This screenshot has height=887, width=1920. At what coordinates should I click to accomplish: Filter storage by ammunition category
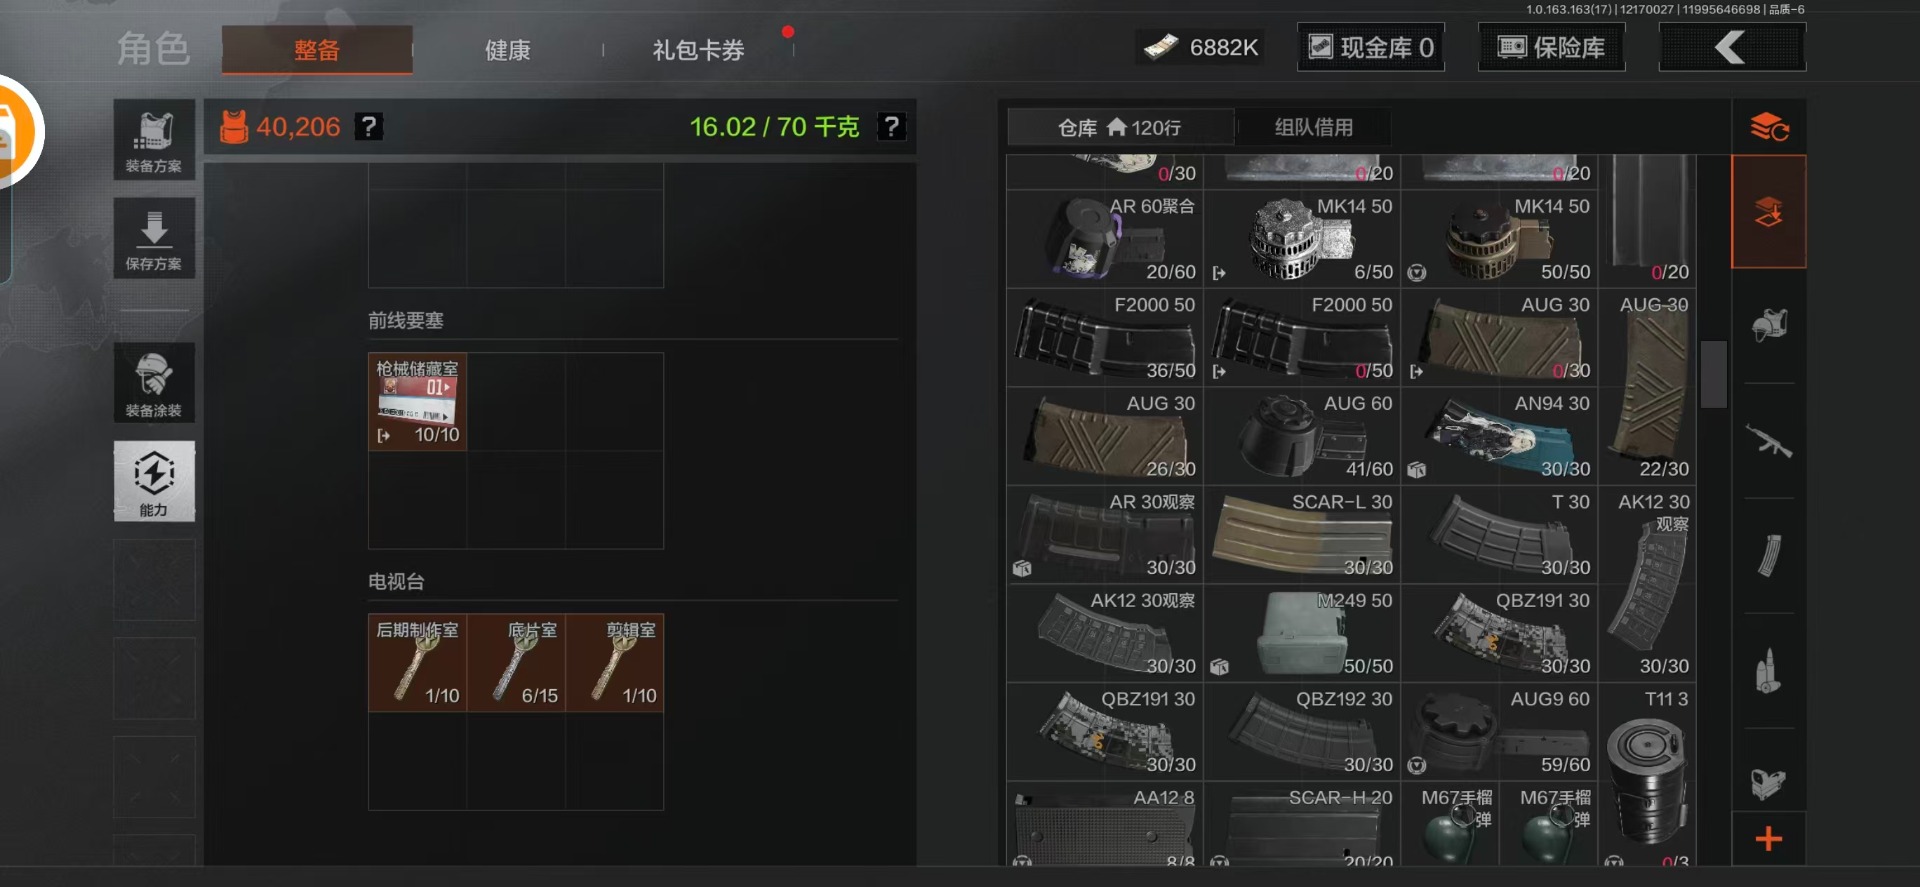[x=1769, y=671]
